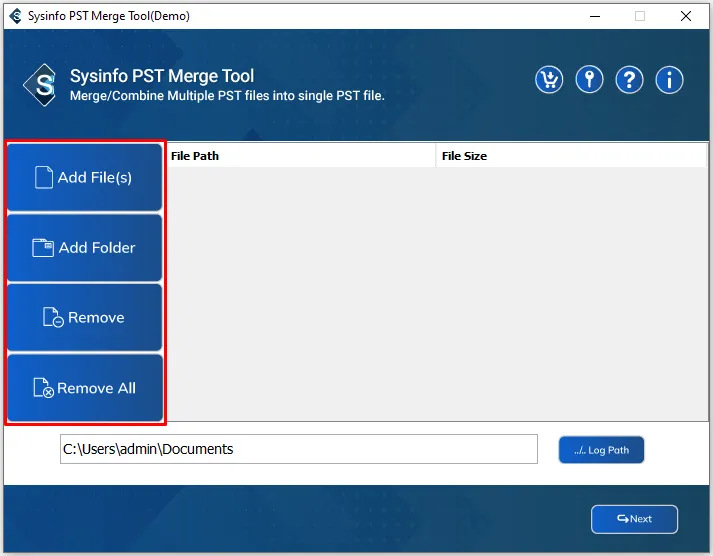Click the shopping cart purchase icon
Viewport: 713px width, 556px height.
point(549,80)
